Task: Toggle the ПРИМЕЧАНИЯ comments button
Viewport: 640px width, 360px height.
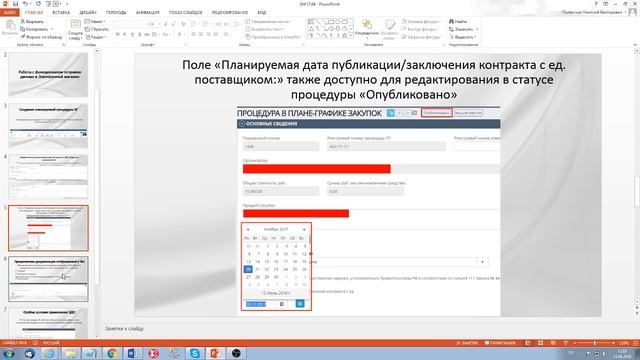Action: [x=500, y=343]
